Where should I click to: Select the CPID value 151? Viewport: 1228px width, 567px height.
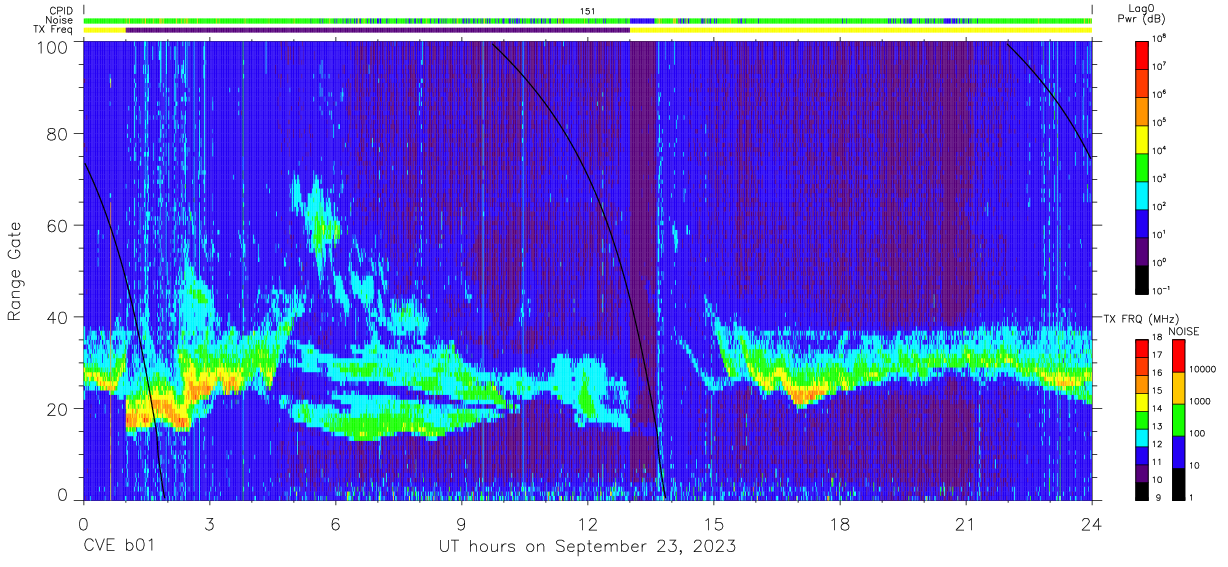pos(588,11)
